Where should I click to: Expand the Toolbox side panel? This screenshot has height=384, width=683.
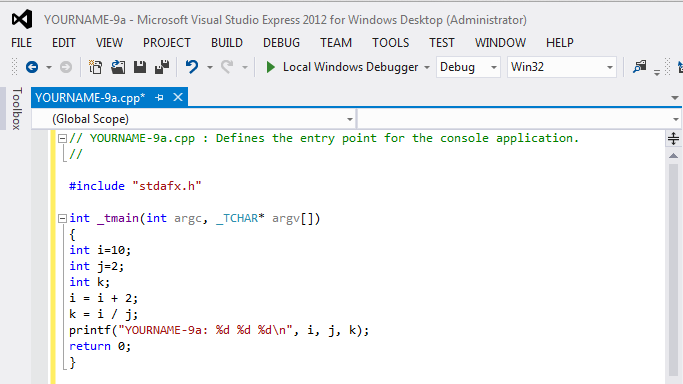point(17,108)
